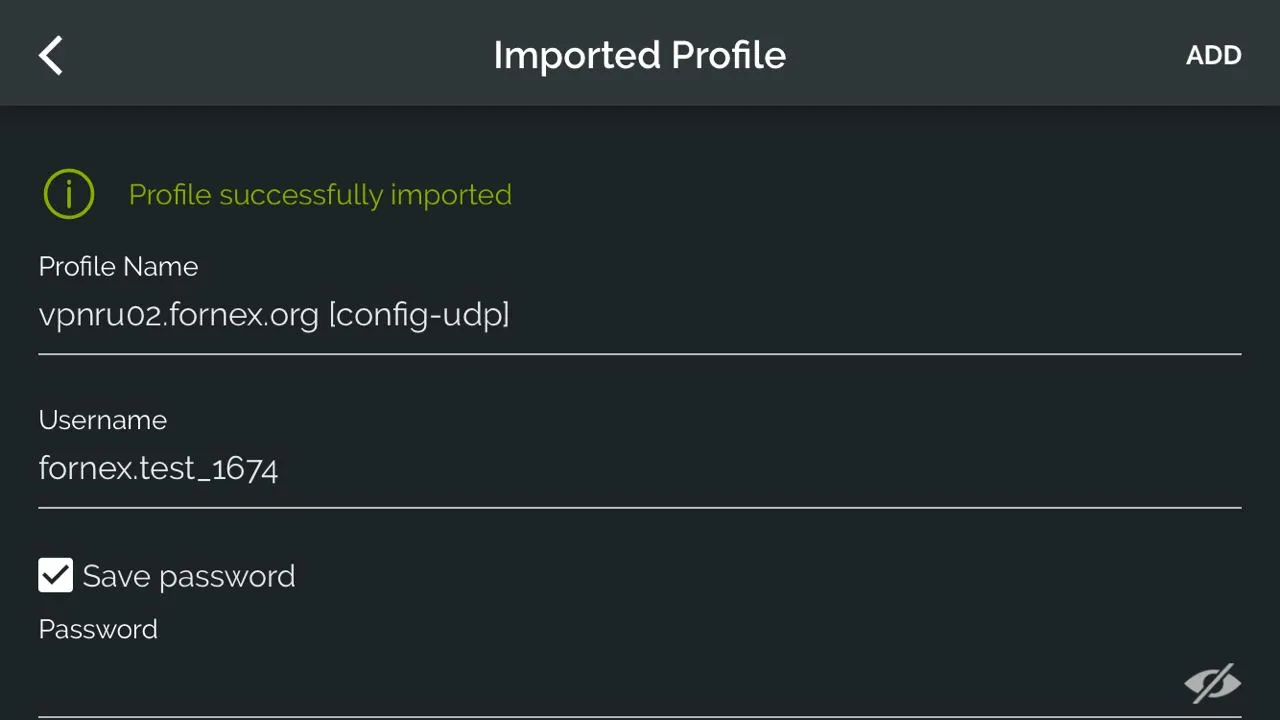Reveal password with the crossed-eye icon
This screenshot has height=720, width=1280.
click(1212, 683)
